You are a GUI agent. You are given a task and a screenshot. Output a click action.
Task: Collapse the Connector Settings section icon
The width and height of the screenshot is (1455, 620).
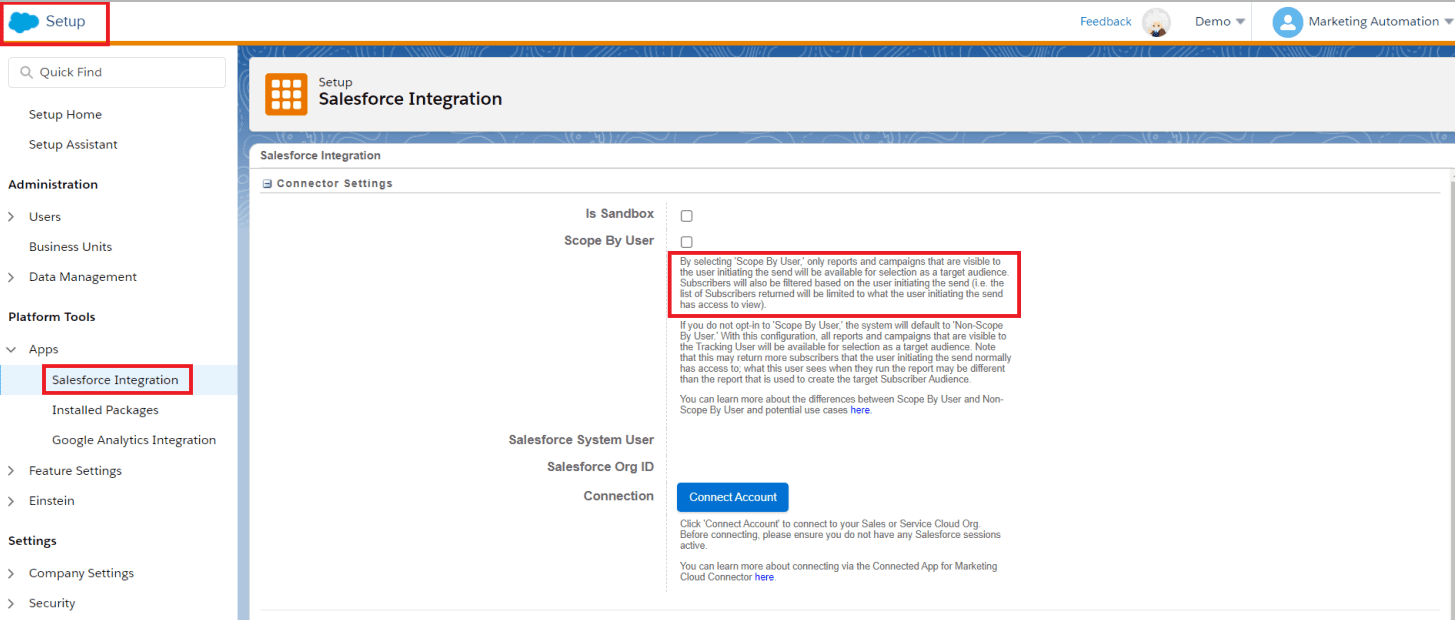(x=267, y=184)
